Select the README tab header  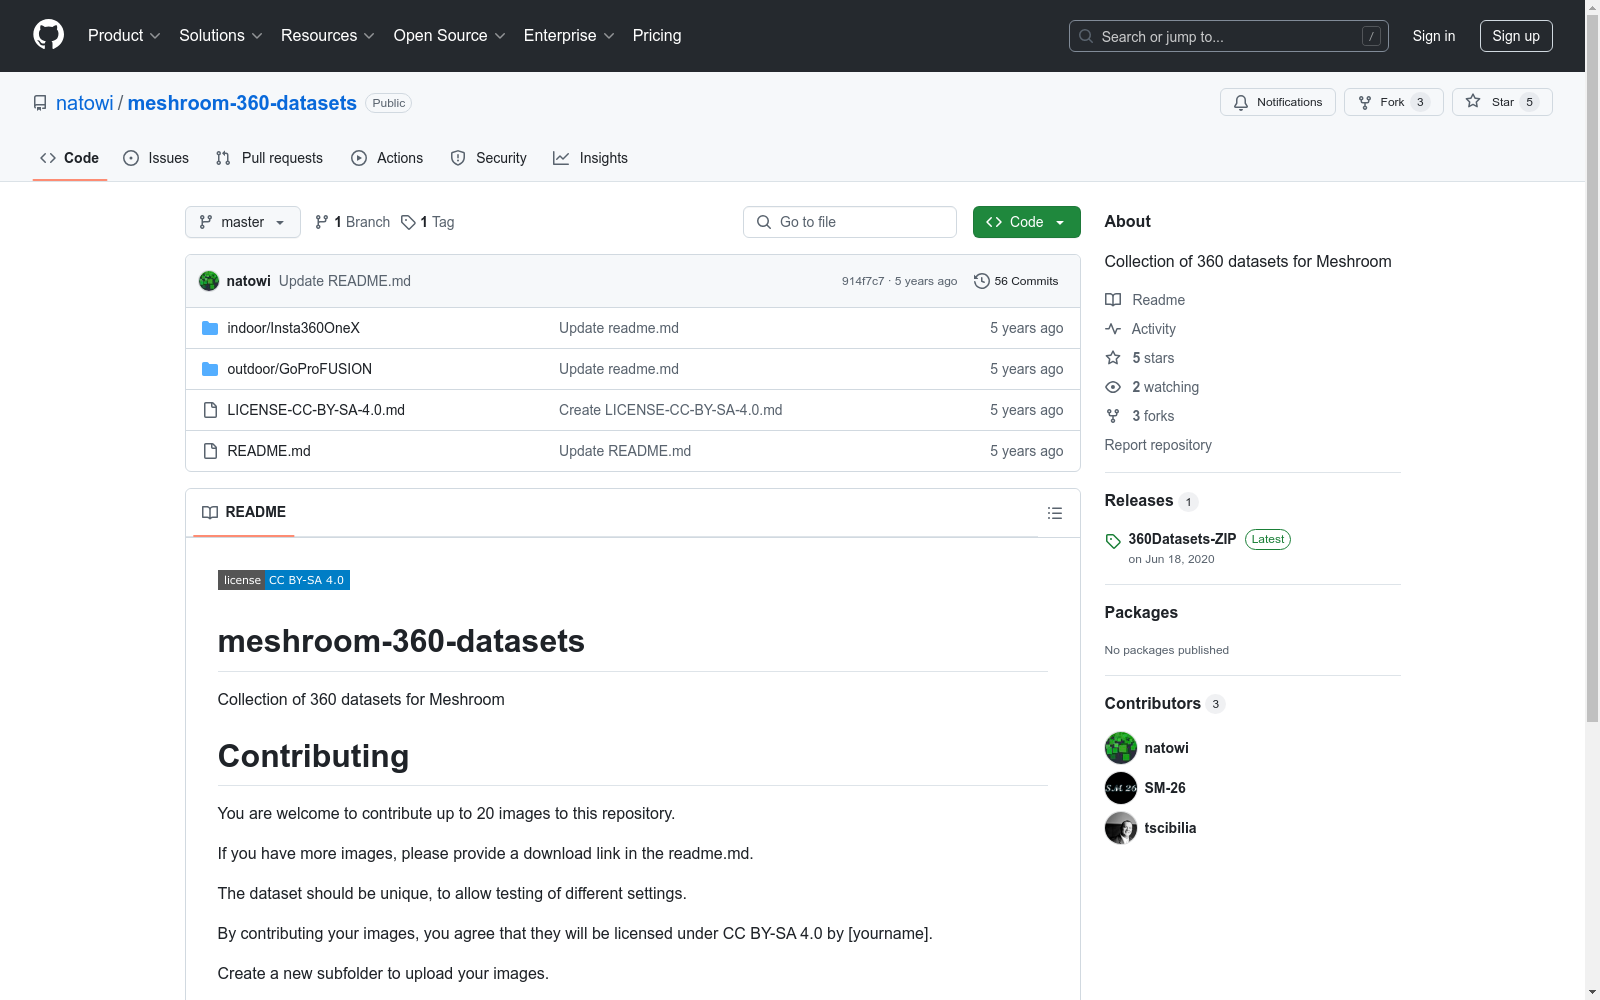244,512
